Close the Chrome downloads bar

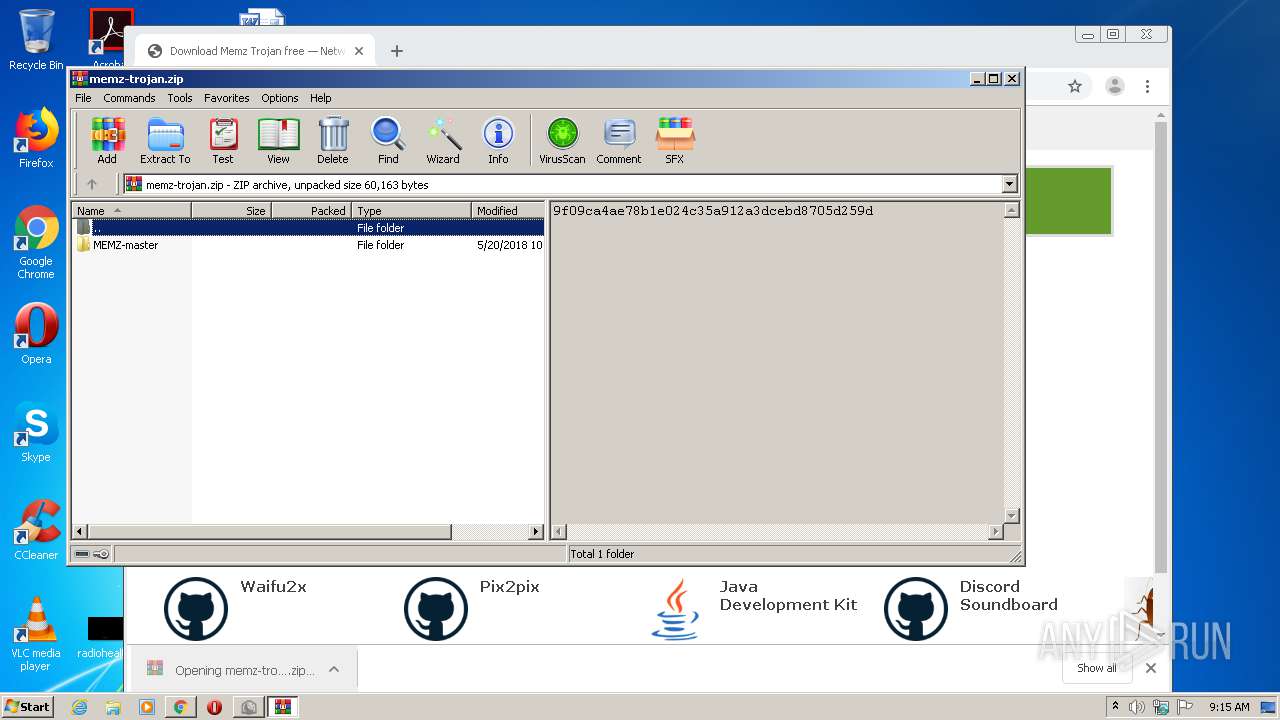pyautogui.click(x=1151, y=668)
